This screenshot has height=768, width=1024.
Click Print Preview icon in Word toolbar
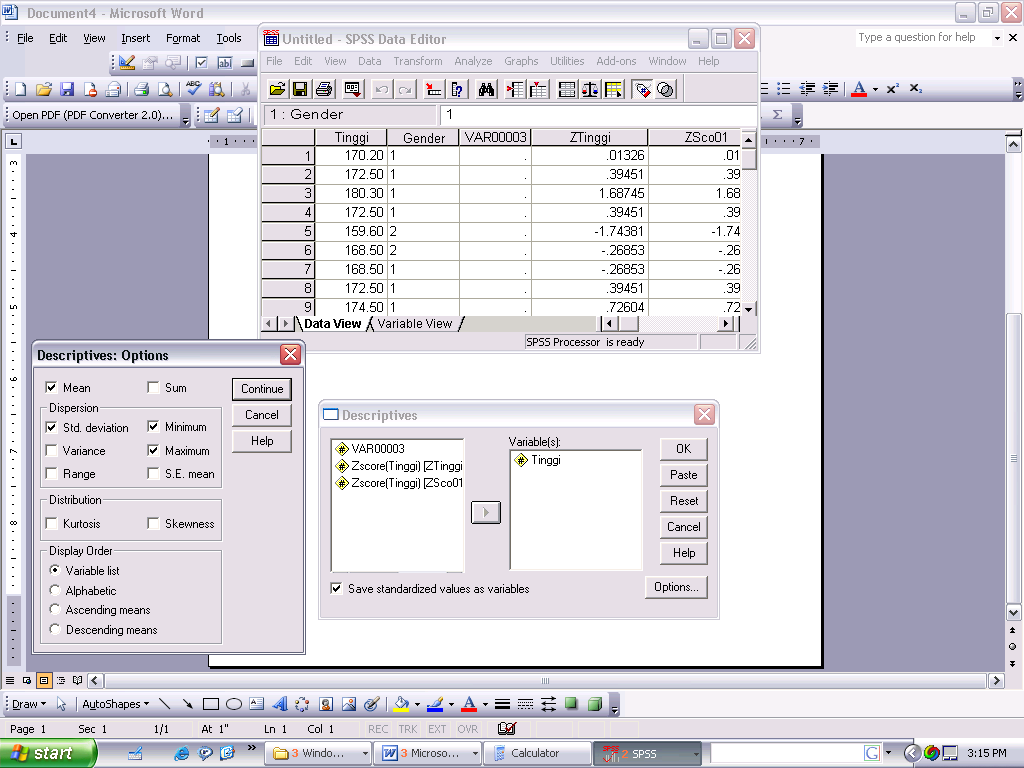(165, 89)
